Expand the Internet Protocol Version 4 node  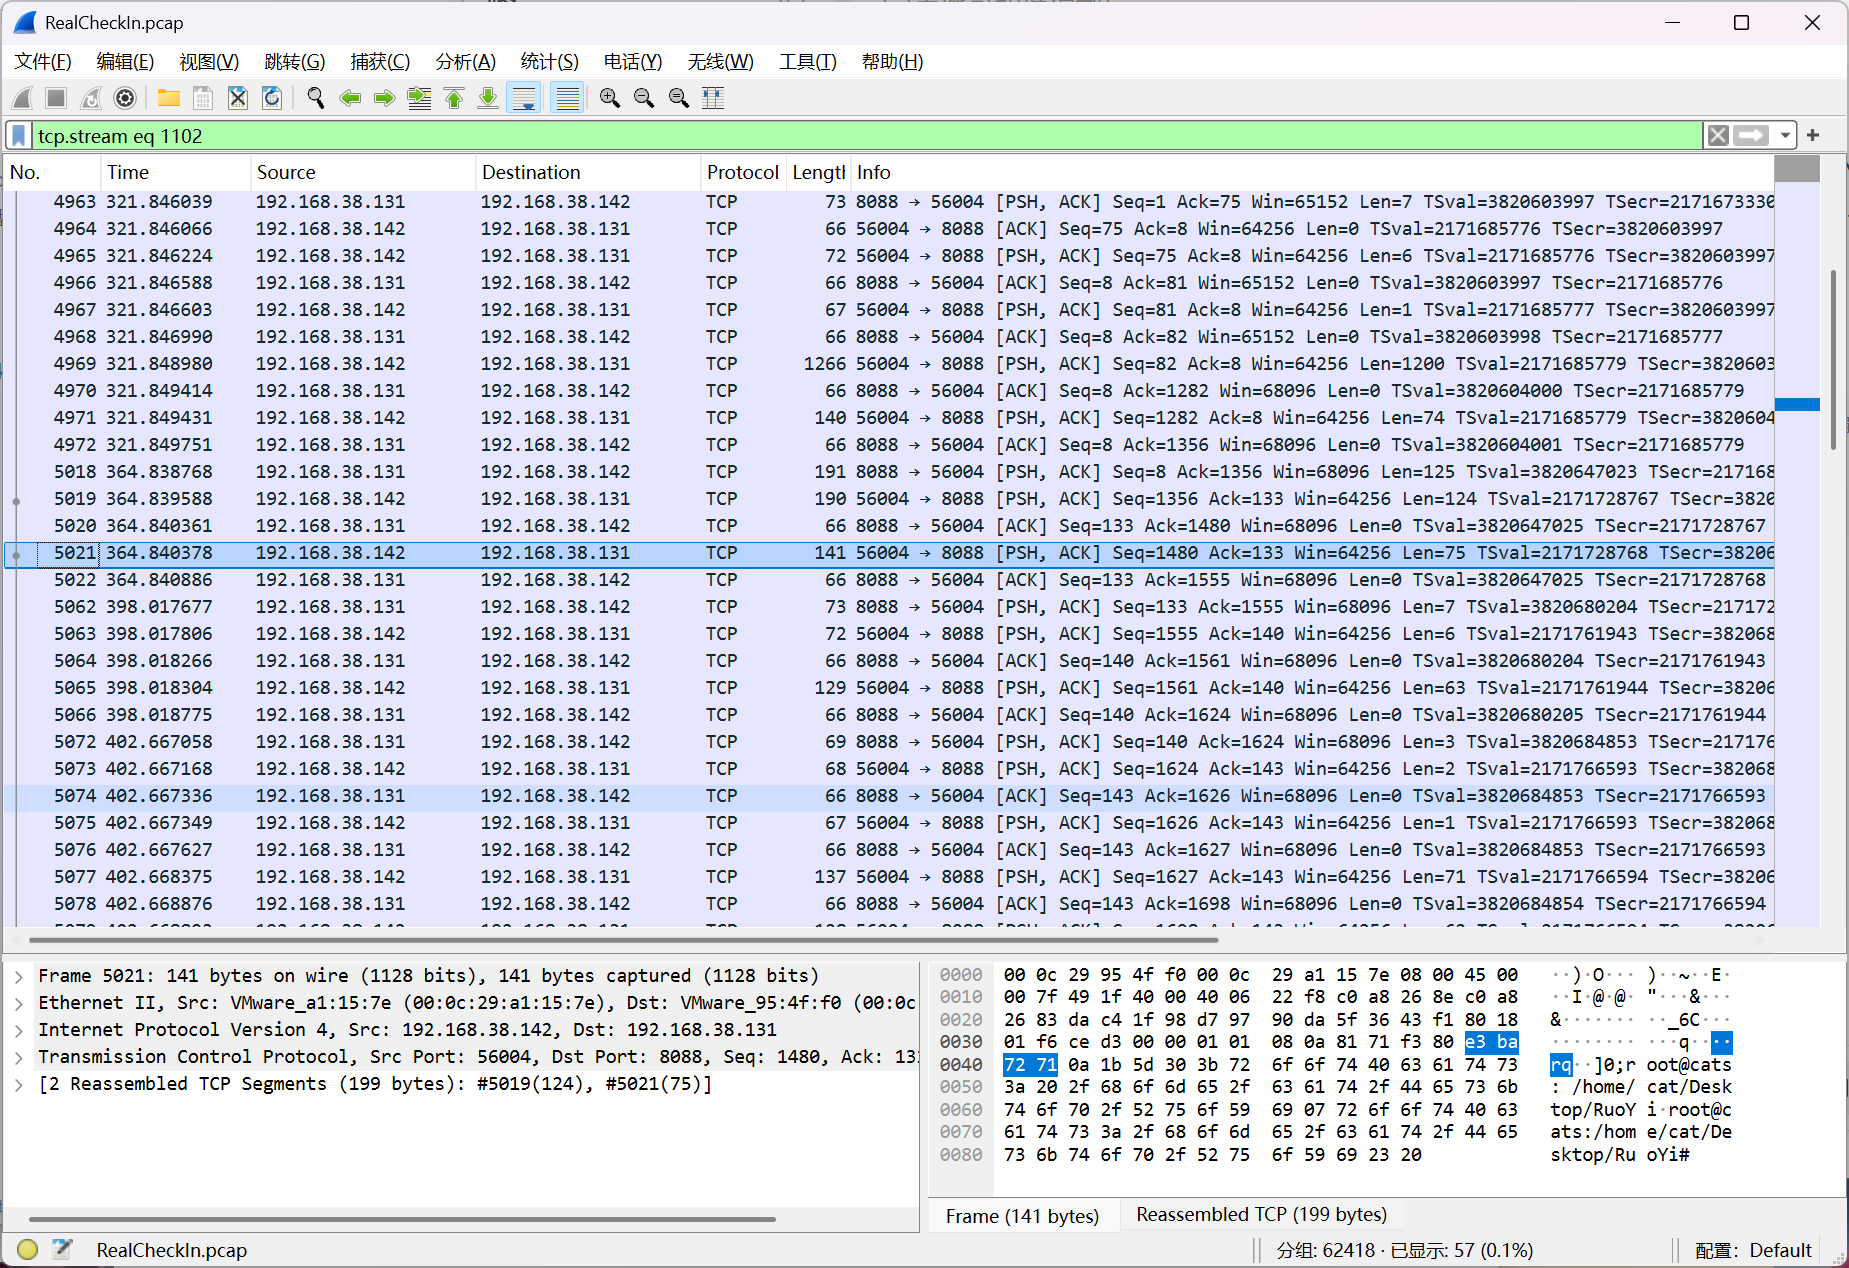[x=19, y=1030]
